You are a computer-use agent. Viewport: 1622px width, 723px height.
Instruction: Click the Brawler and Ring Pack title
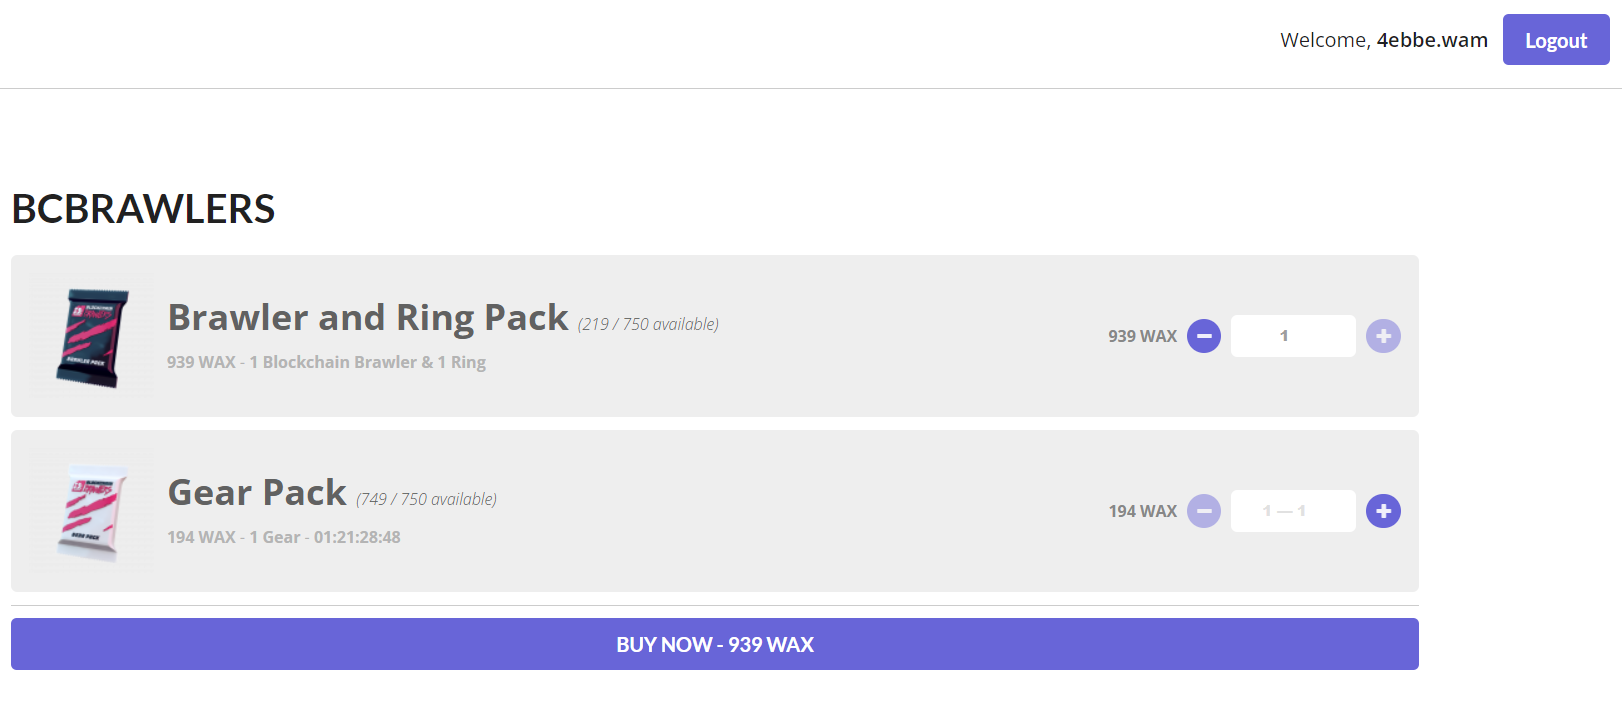pyautogui.click(x=368, y=317)
